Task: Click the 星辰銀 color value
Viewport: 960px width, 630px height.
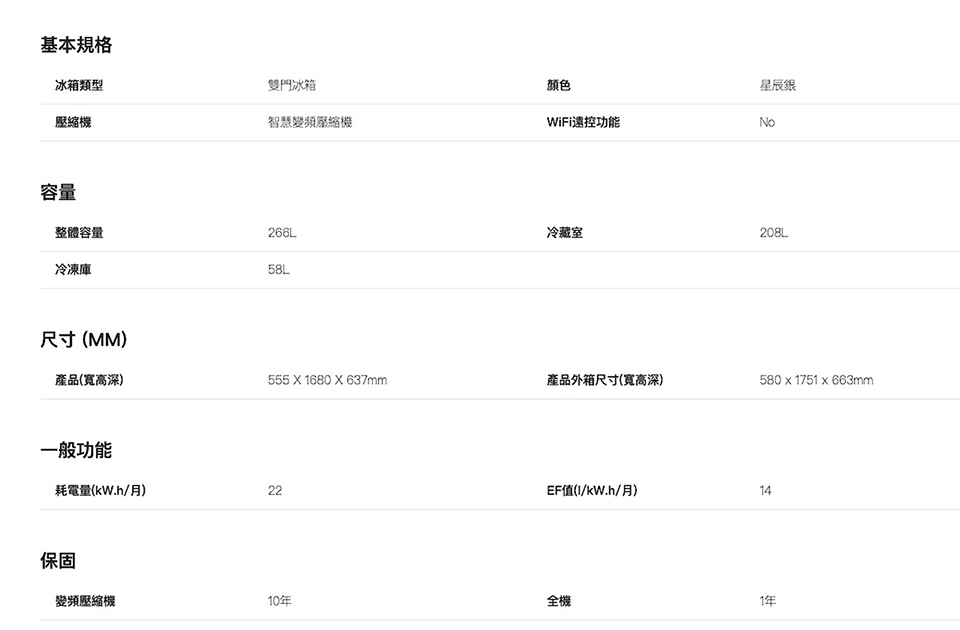Action: pos(778,86)
